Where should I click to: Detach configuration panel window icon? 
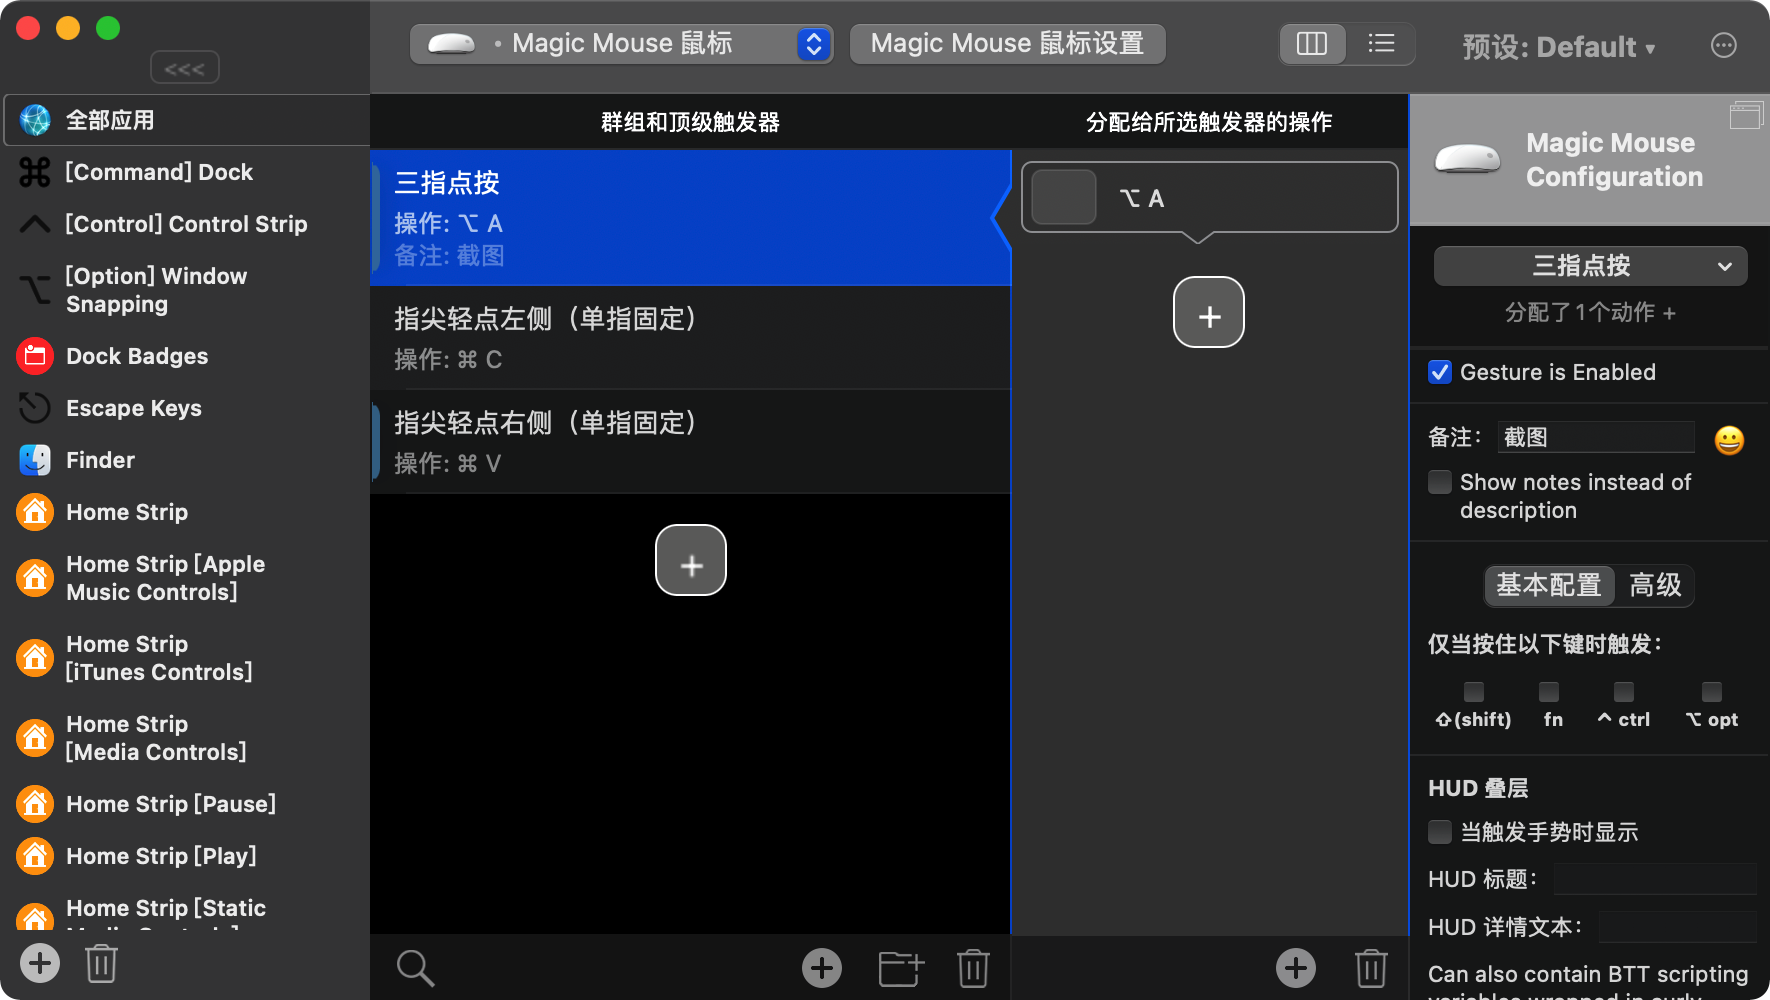1746,115
